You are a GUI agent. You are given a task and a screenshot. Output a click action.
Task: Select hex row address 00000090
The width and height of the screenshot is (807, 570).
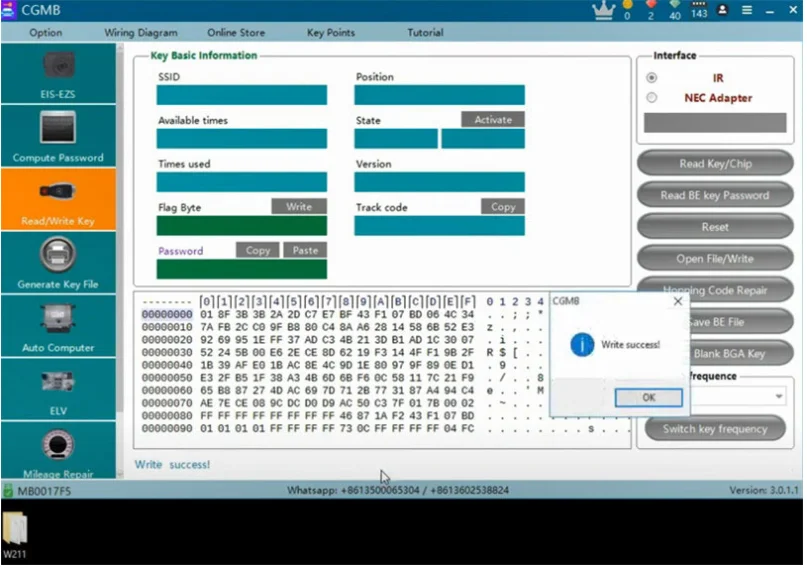[167, 428]
